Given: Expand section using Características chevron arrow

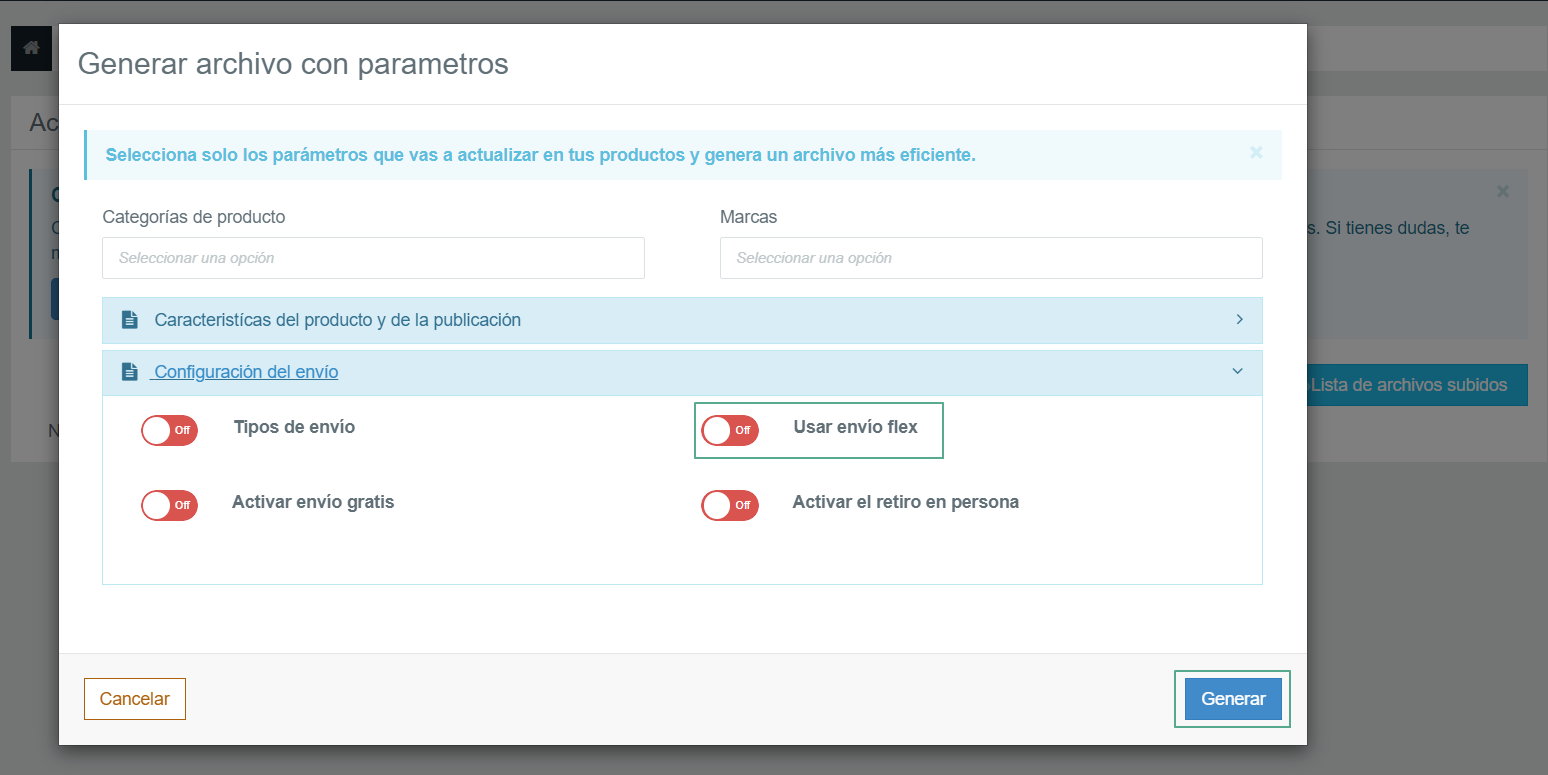Looking at the screenshot, I should (x=1239, y=320).
